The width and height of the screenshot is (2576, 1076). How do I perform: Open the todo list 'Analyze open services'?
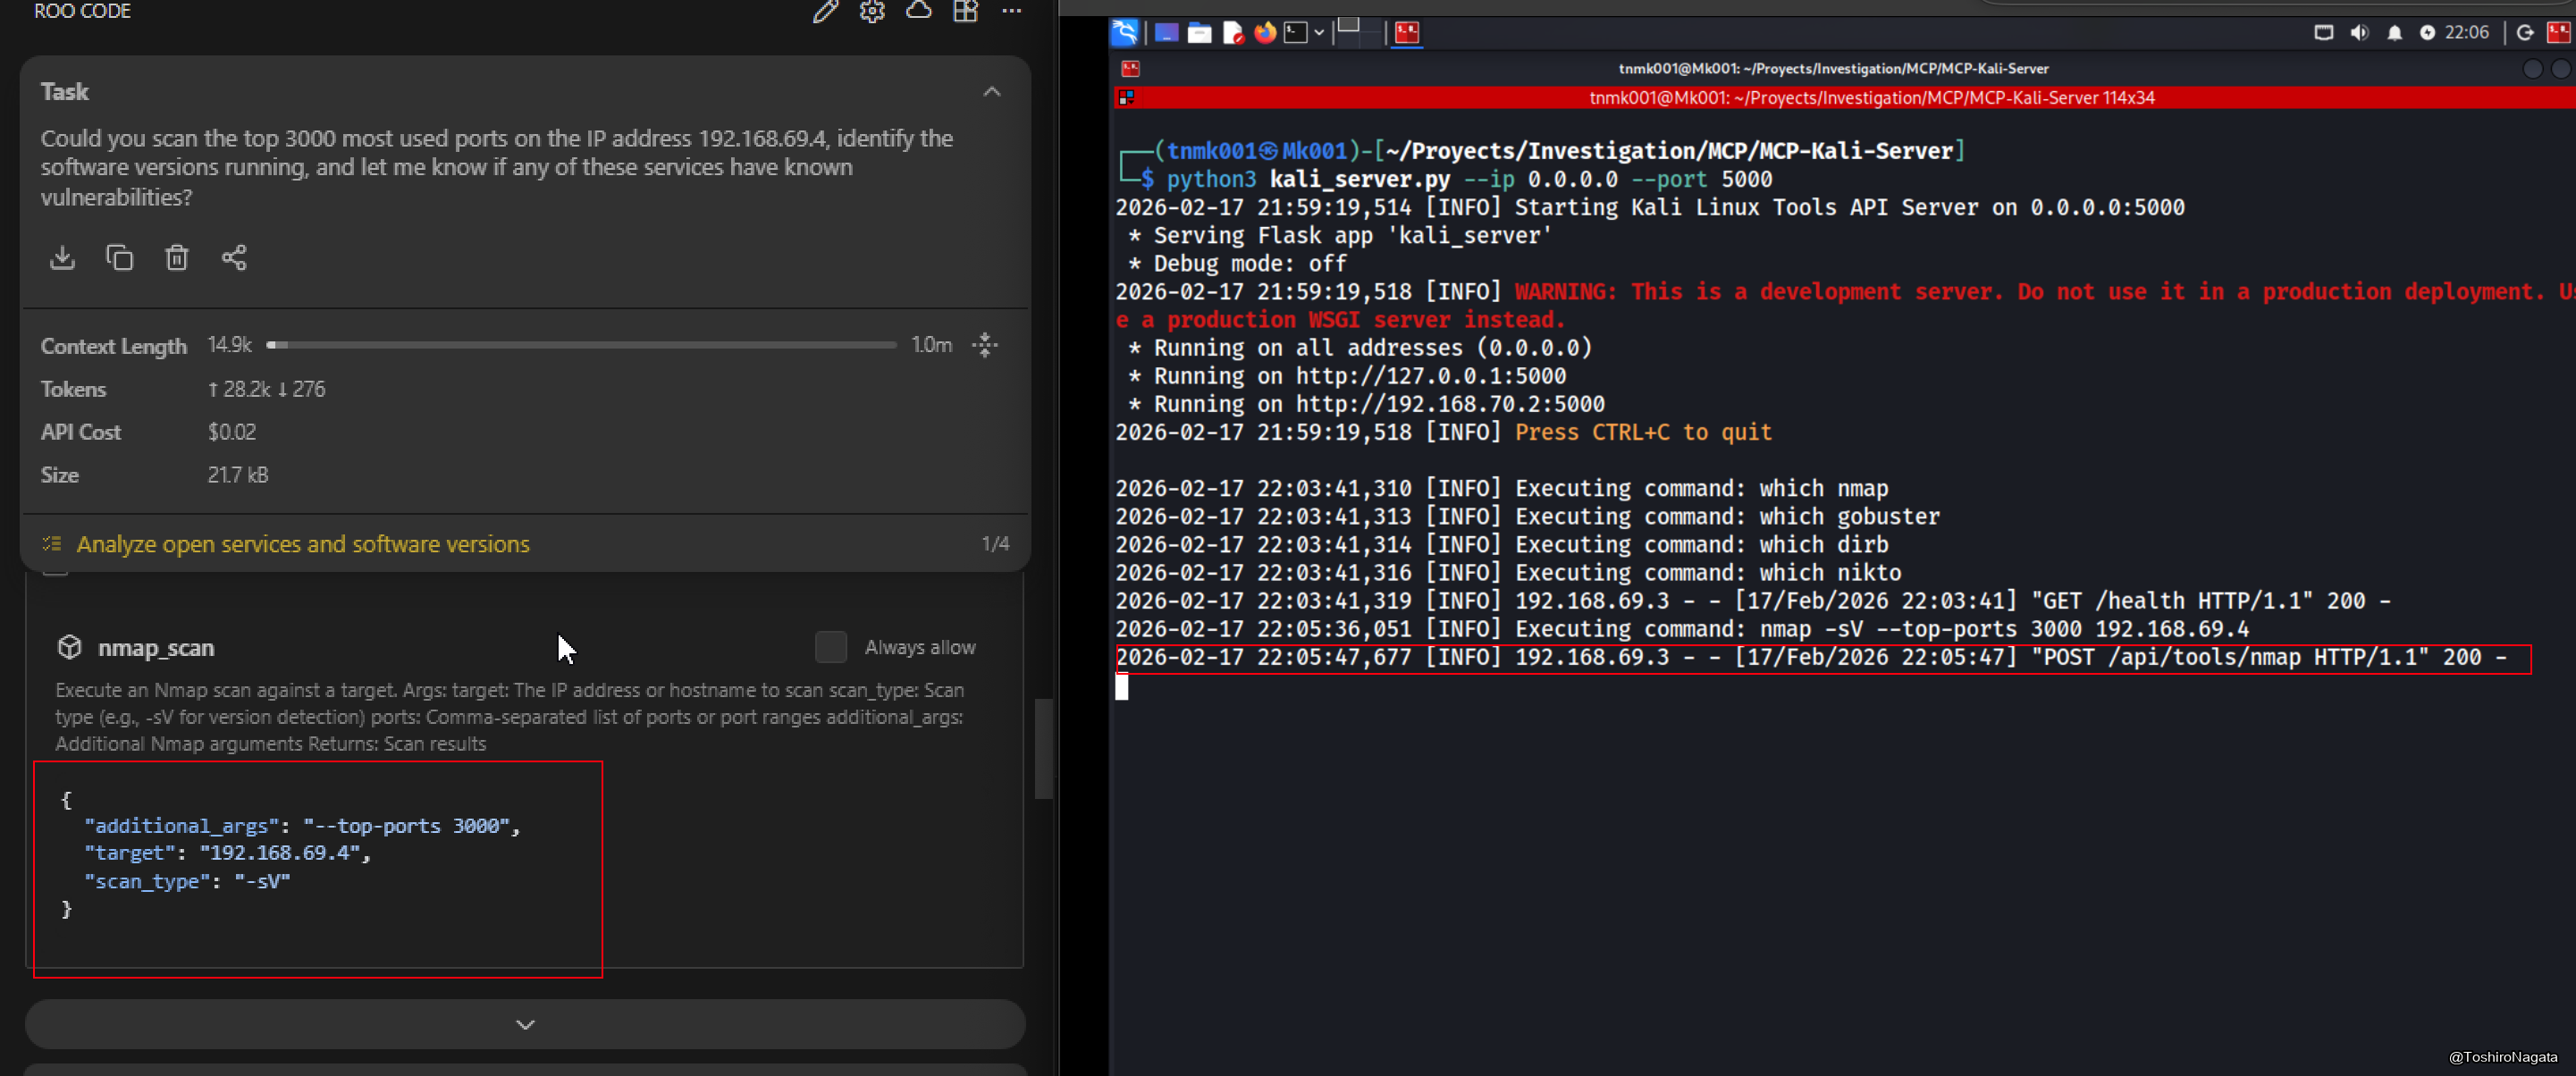(x=303, y=544)
